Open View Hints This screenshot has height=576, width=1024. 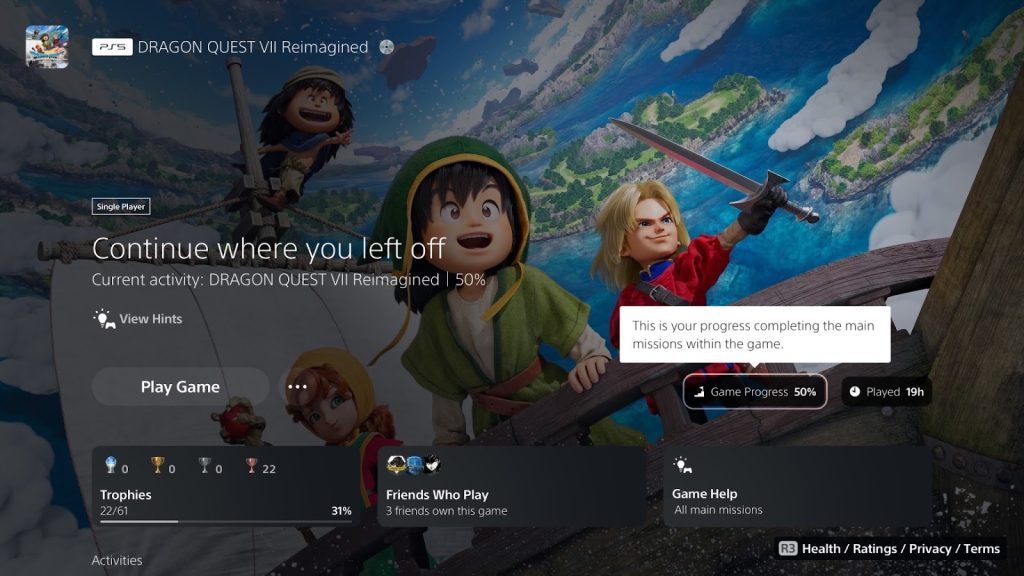coord(138,319)
